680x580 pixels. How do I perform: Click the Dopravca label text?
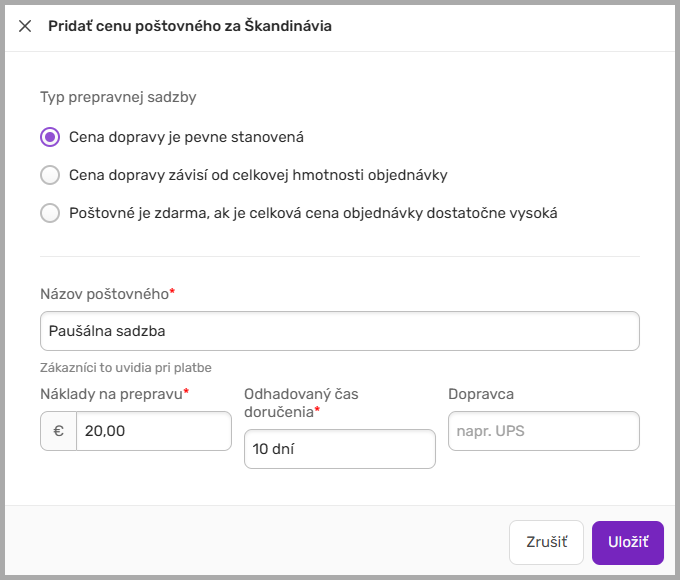coord(481,394)
